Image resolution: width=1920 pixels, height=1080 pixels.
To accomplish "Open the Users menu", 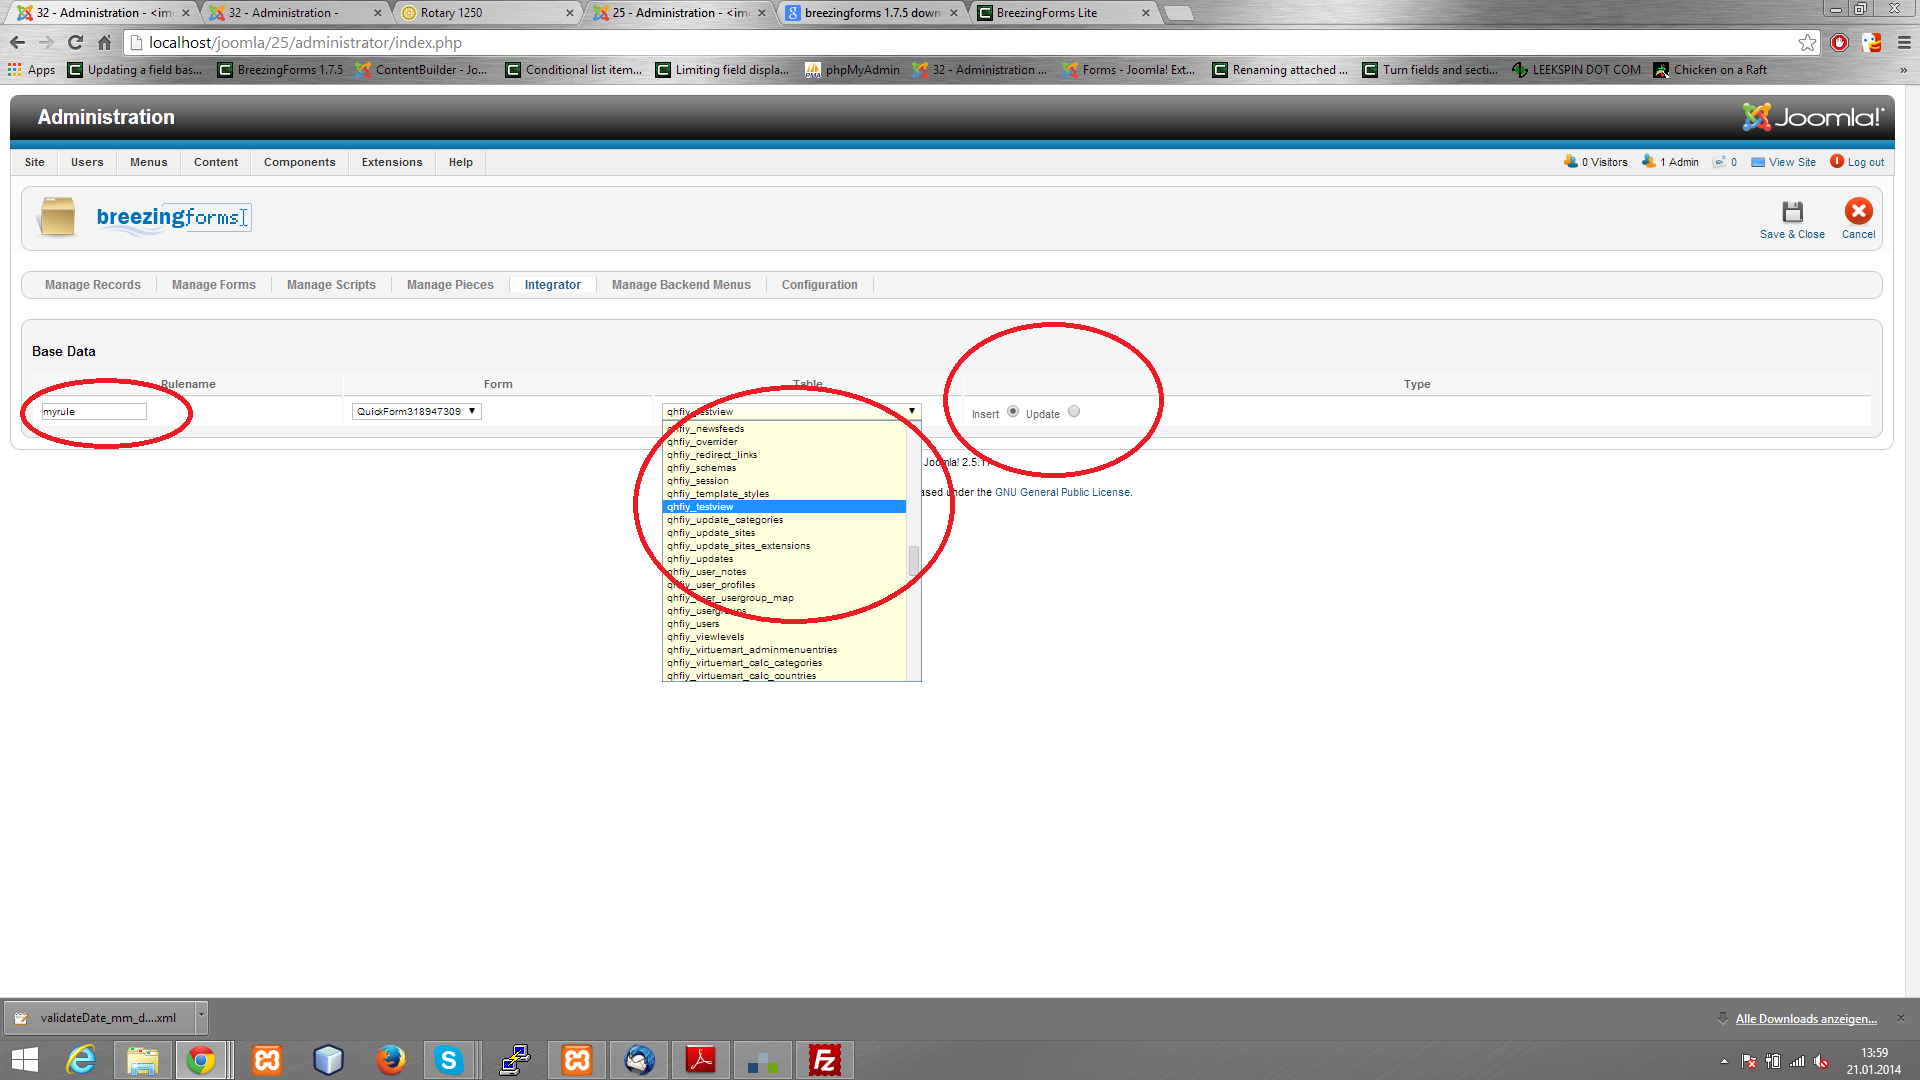I will [x=87, y=162].
